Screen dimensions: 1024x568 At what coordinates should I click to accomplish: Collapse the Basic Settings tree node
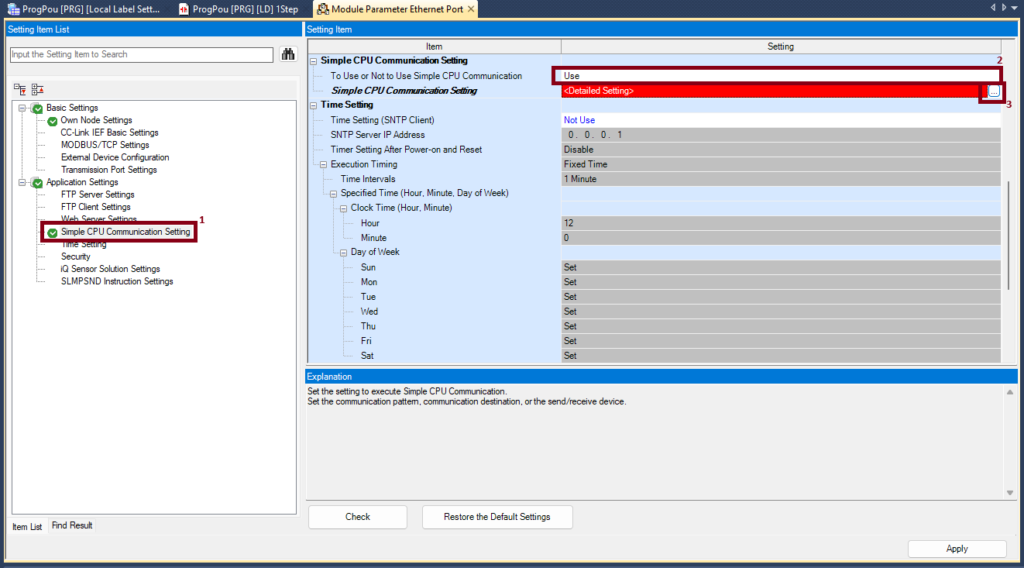(x=21, y=108)
